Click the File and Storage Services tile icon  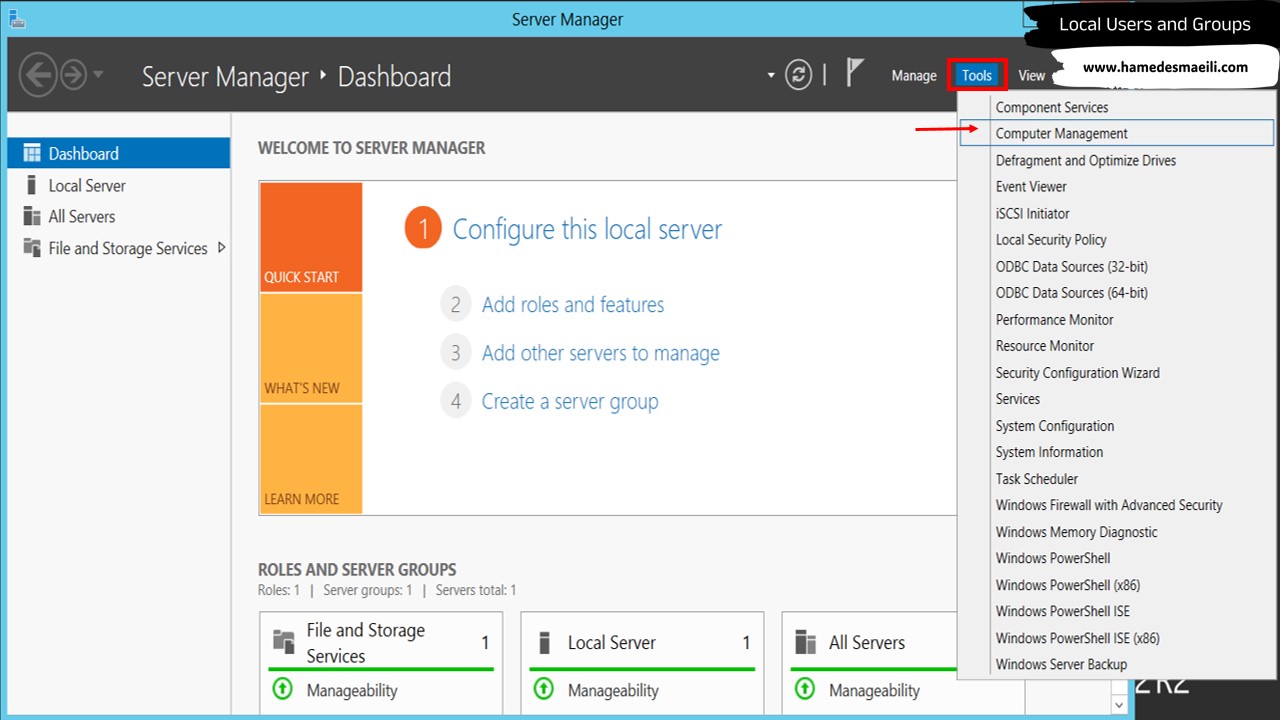click(284, 642)
